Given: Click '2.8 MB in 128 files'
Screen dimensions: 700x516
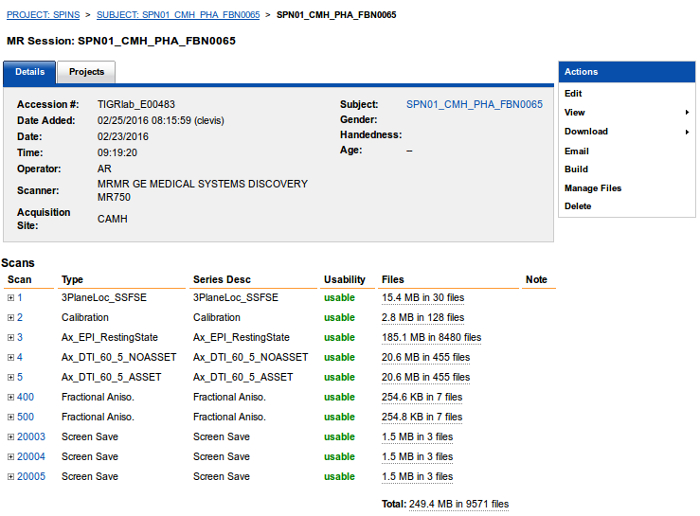Looking at the screenshot, I should [x=423, y=317].
